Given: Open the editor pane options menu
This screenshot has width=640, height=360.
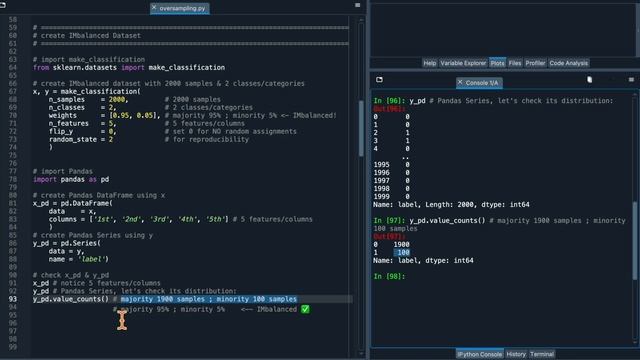Looking at the screenshot, I should [x=358, y=5].
